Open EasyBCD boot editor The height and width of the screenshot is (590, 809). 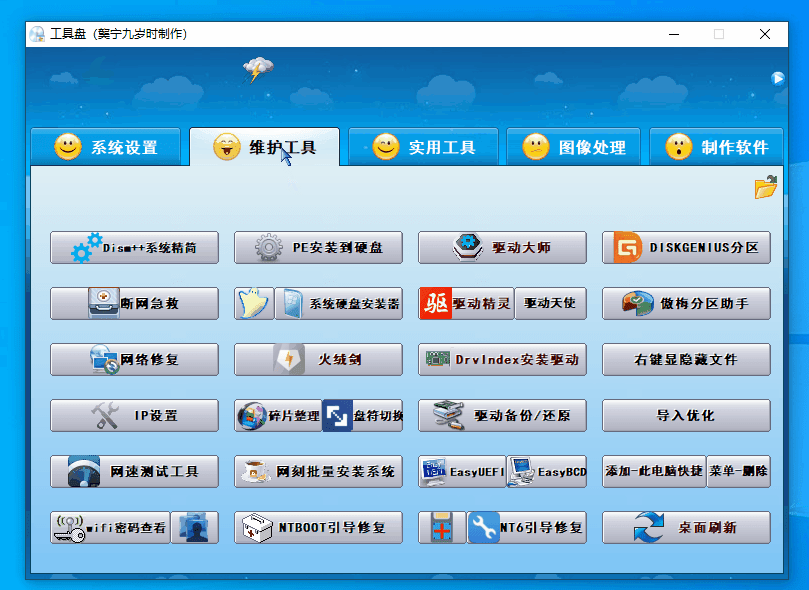(x=546, y=472)
